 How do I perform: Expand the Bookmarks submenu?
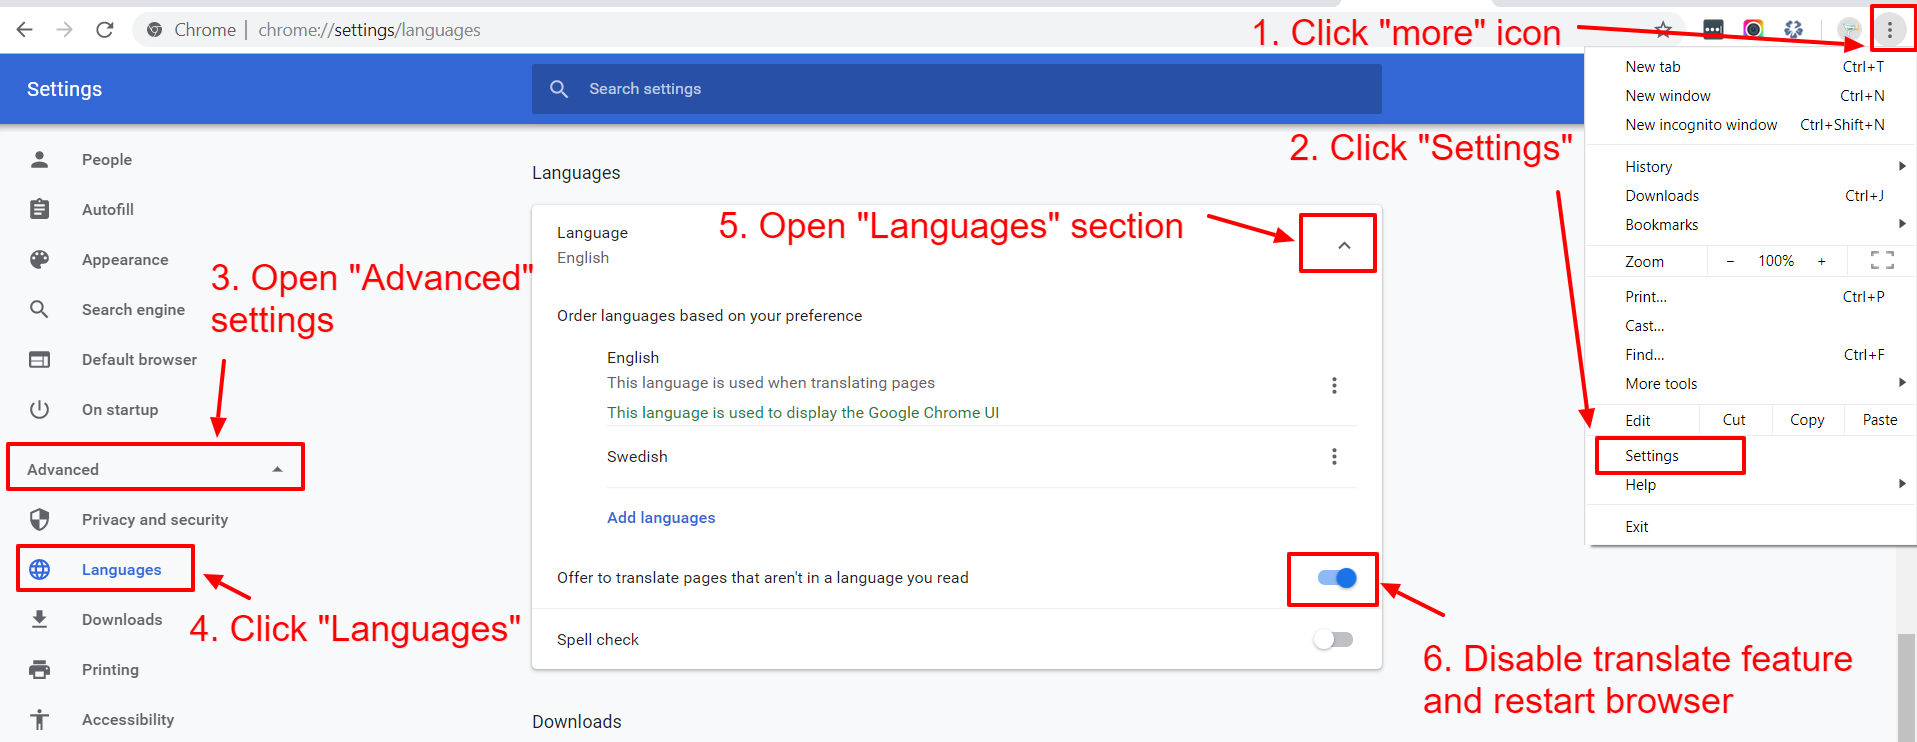pyautogui.click(x=1902, y=224)
